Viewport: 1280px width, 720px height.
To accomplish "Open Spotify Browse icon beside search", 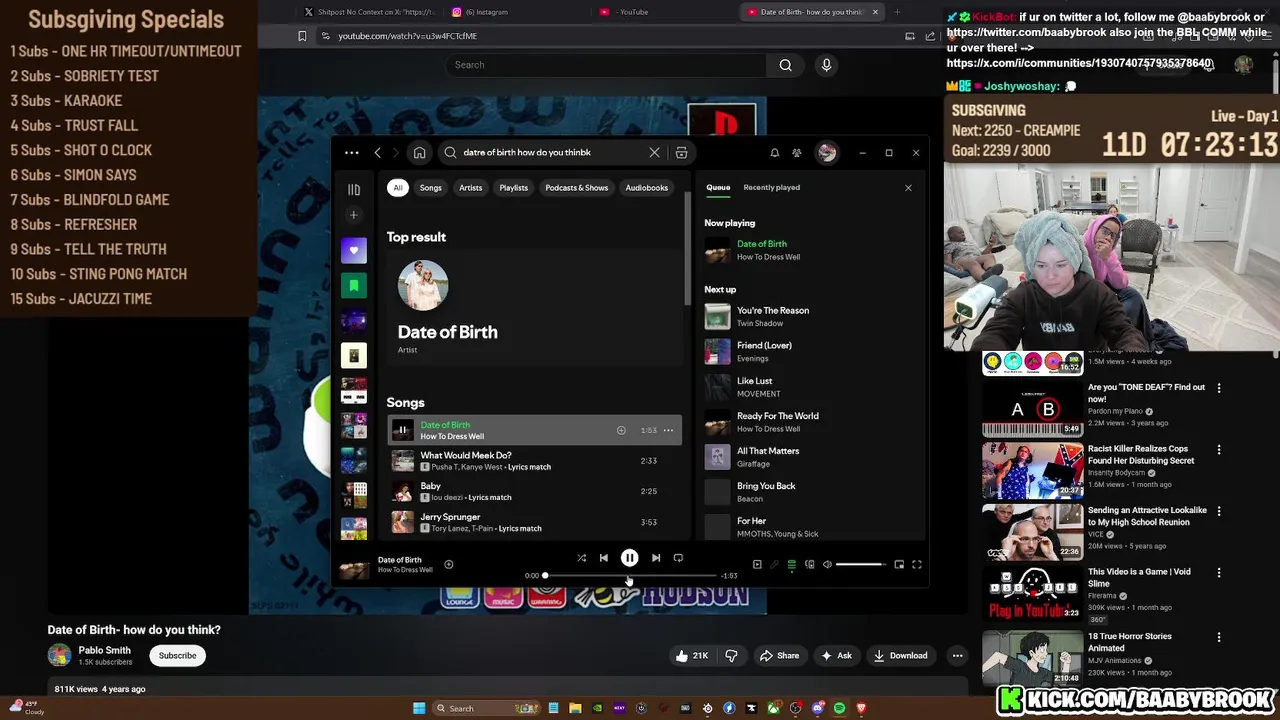I will pos(681,153).
